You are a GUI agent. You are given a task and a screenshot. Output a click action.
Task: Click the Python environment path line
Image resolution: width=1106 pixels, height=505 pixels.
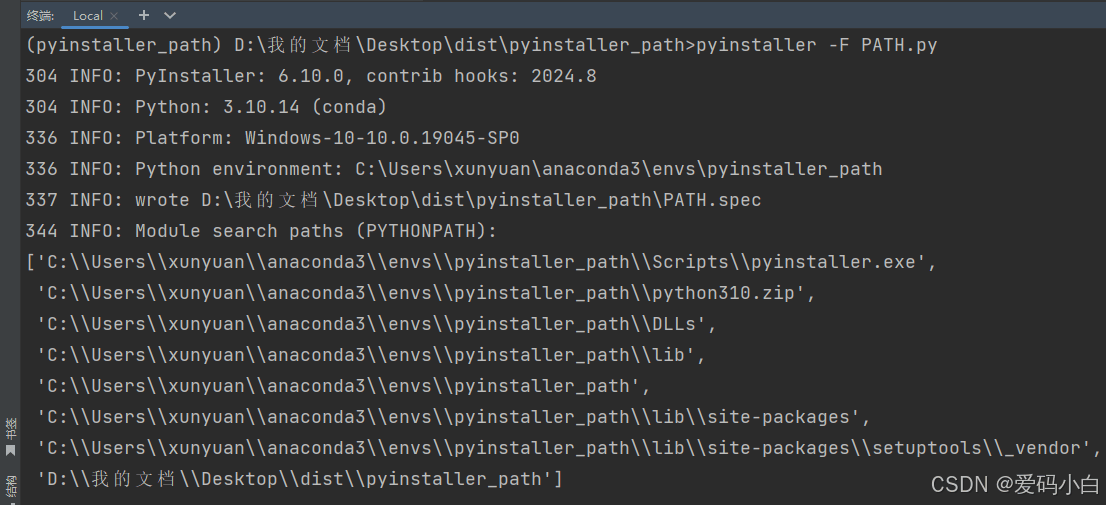tap(454, 169)
